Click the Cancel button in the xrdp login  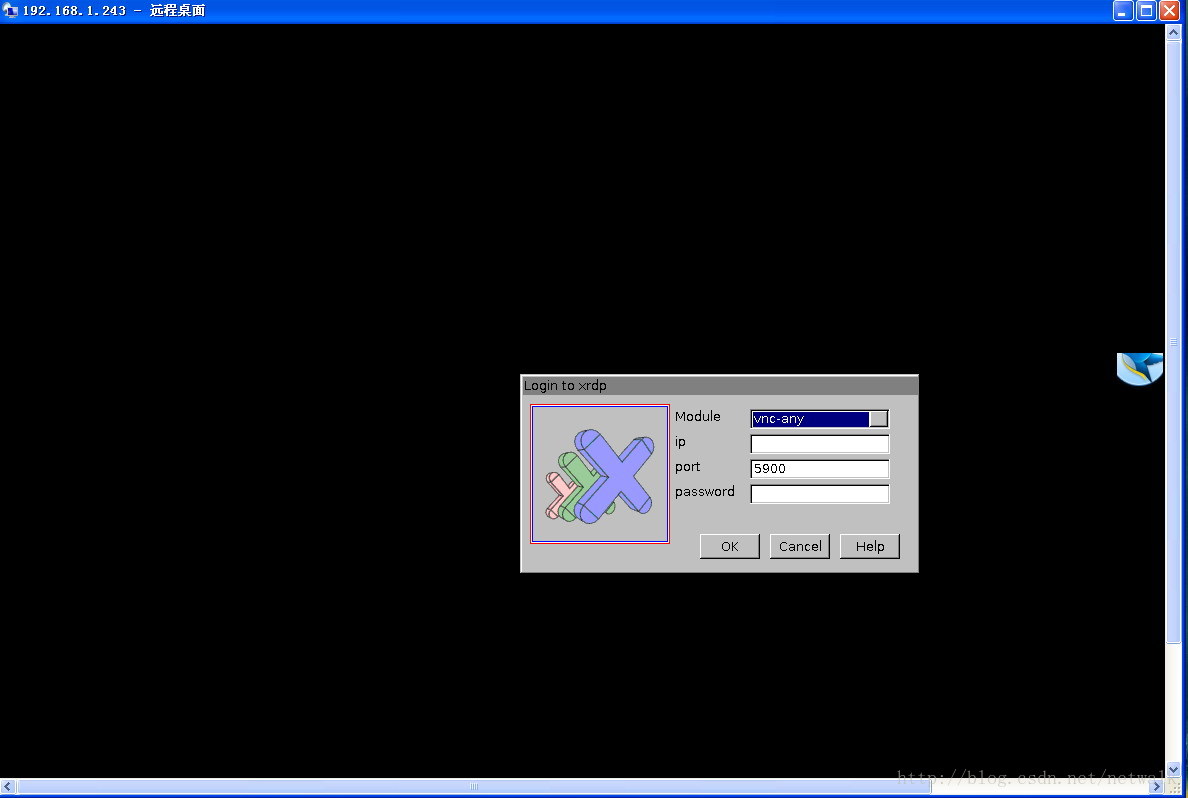[800, 546]
